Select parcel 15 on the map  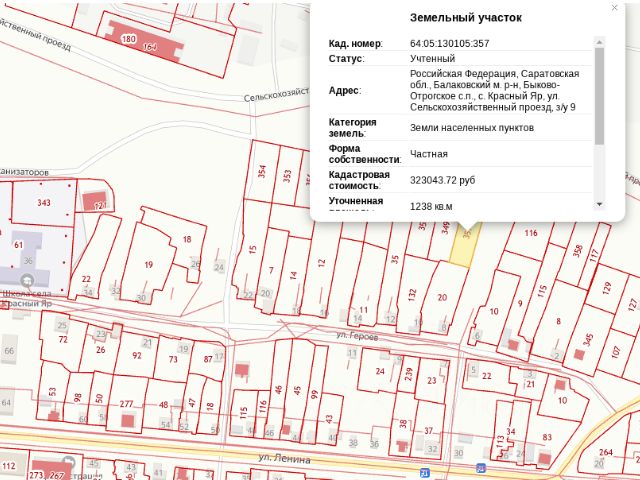[x=252, y=249]
